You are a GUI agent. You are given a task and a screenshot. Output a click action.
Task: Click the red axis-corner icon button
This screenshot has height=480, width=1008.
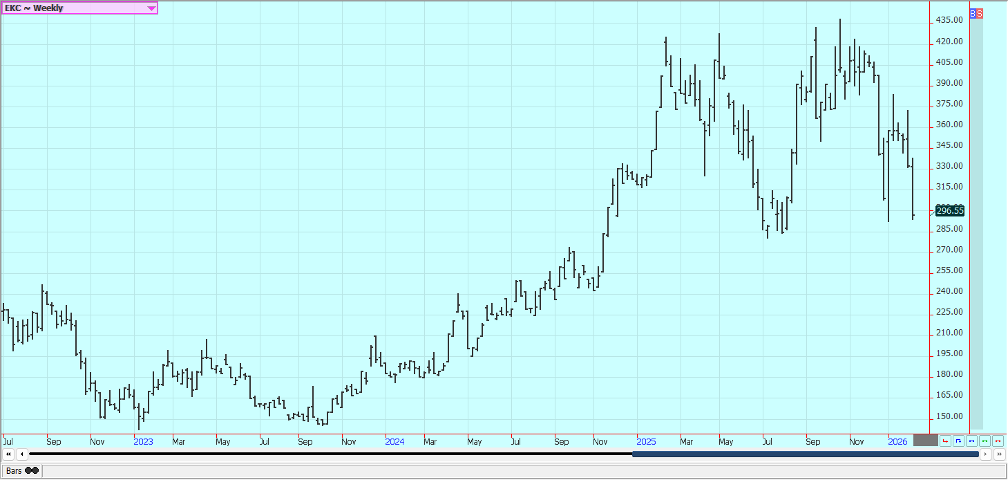945,440
